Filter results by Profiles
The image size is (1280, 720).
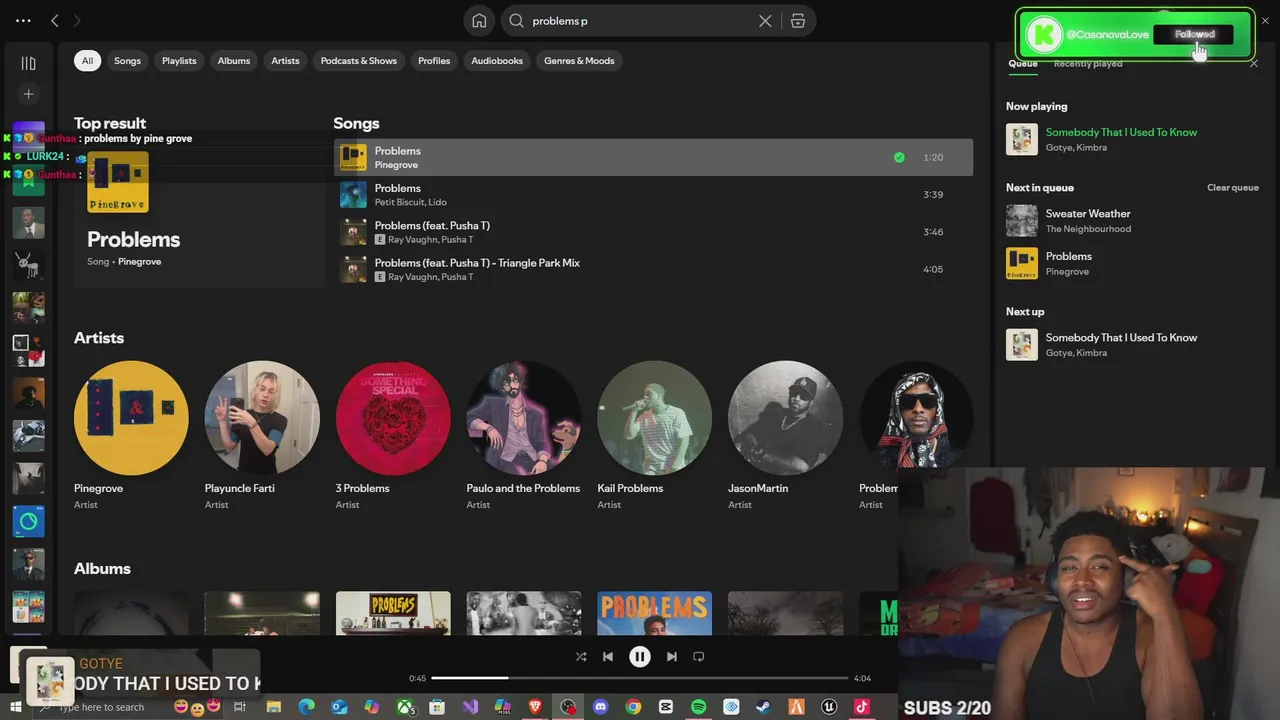434,61
